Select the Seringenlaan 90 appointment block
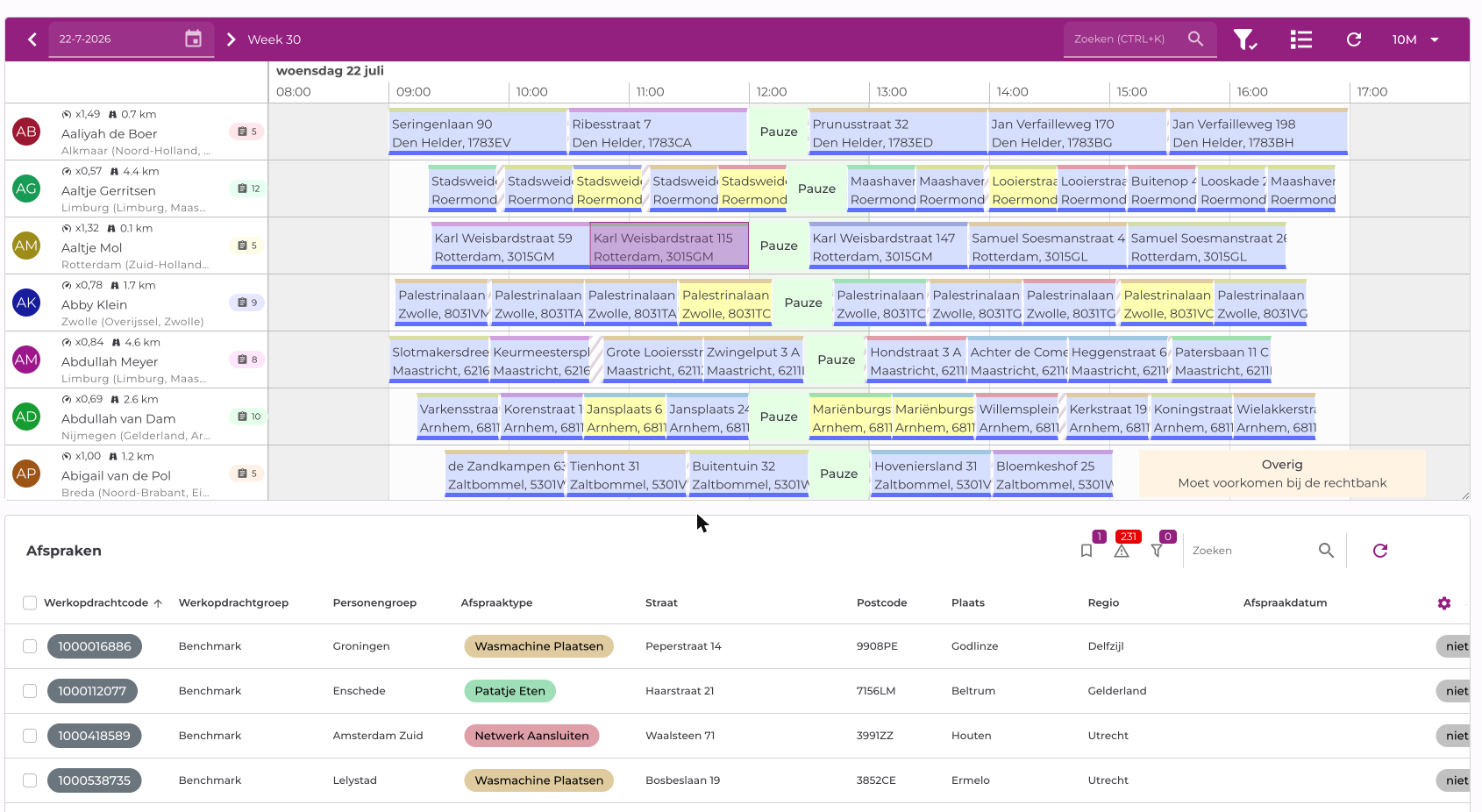The height and width of the screenshot is (812, 1482). [x=478, y=132]
